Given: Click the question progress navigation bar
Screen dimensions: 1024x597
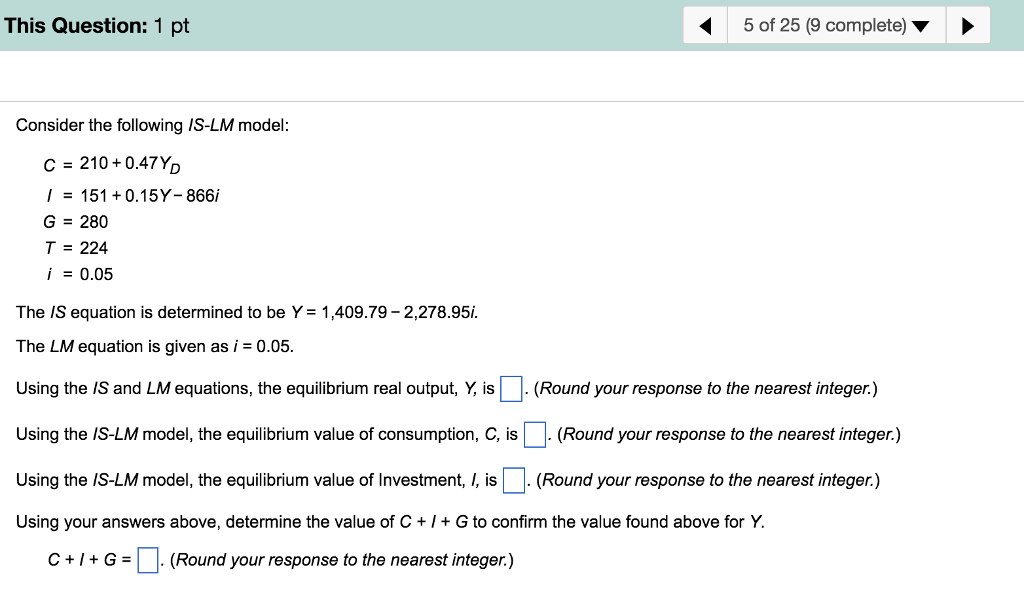Looking at the screenshot, I should (836, 25).
